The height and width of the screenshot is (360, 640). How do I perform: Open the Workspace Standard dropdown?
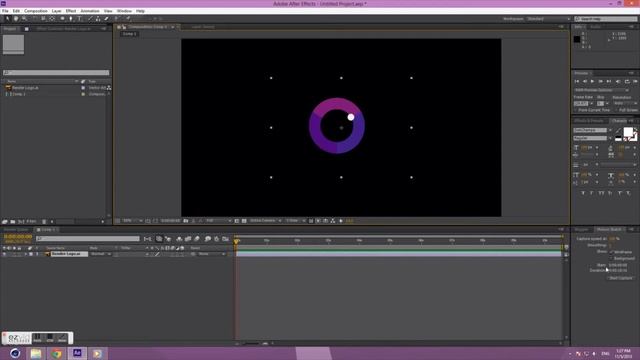point(549,19)
